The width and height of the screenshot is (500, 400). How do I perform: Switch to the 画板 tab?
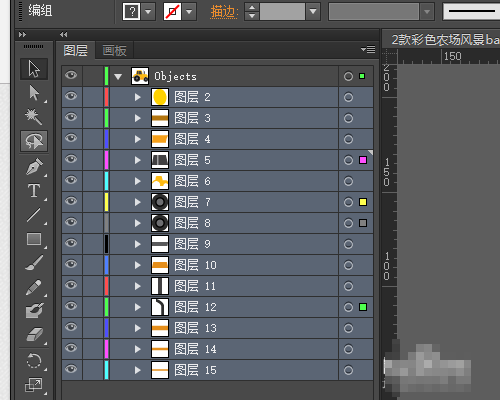[x=114, y=51]
